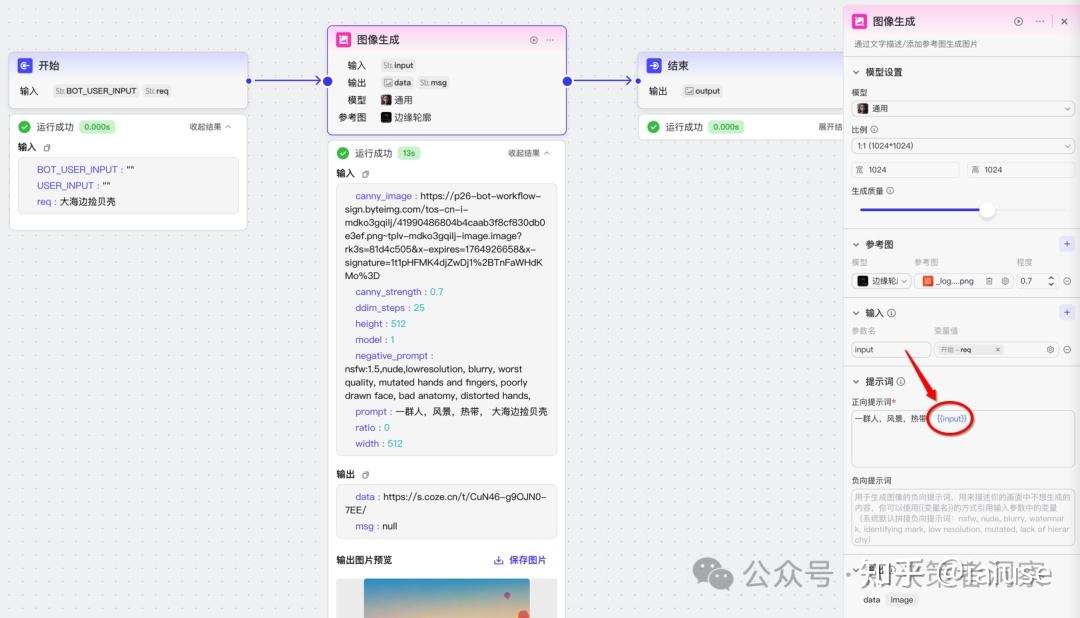Open the 模型 dropdown showing 通用
This screenshot has height=618, width=1080.
(962, 108)
